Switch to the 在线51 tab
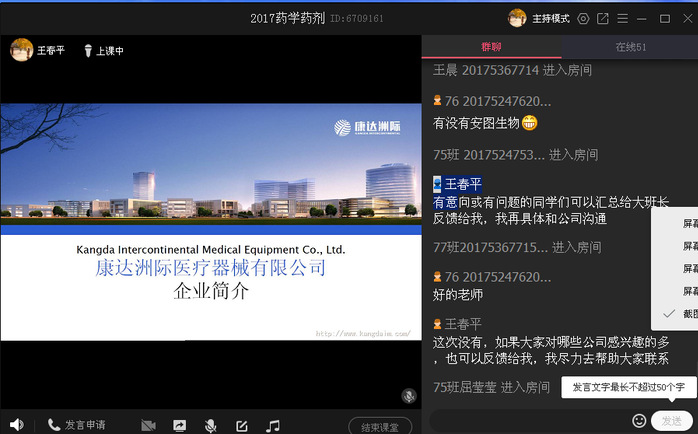This screenshot has width=698, height=434. coord(630,48)
